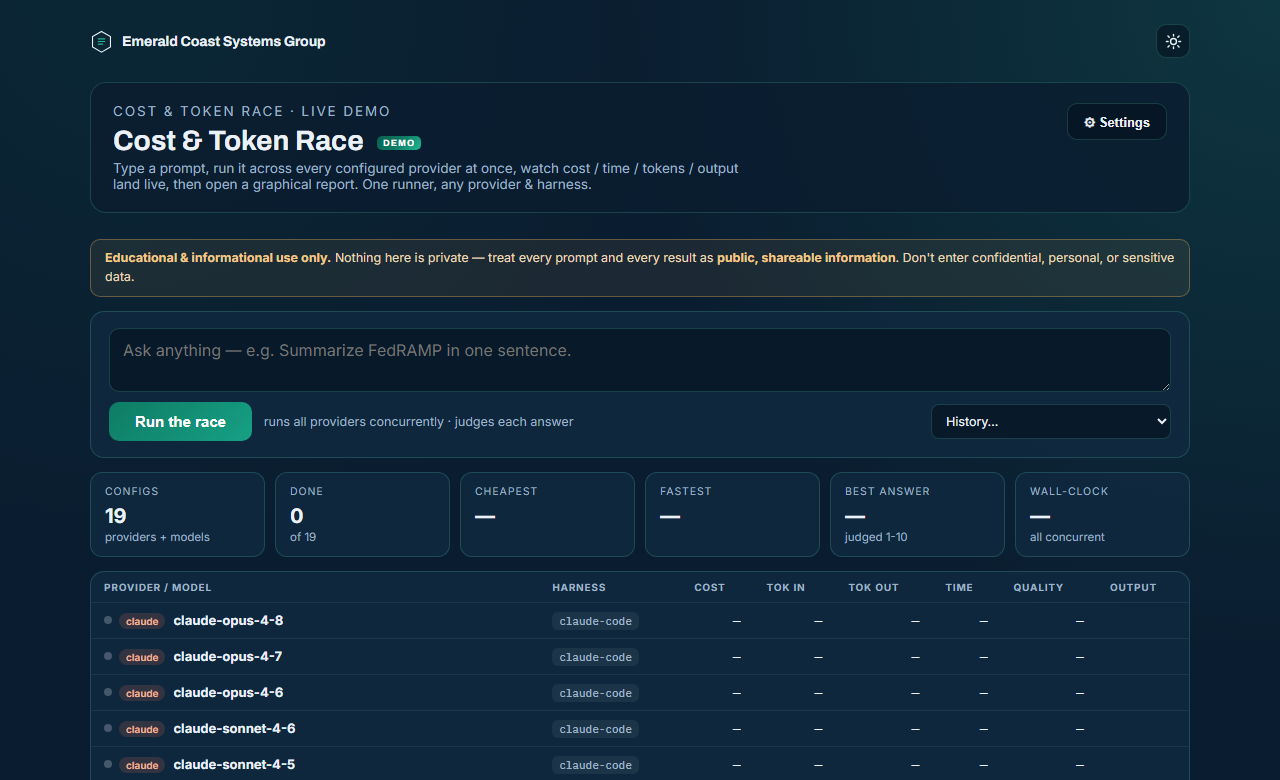Click the claude tag on claude-opus-4-6 row
The height and width of the screenshot is (780, 1280).
142,694
